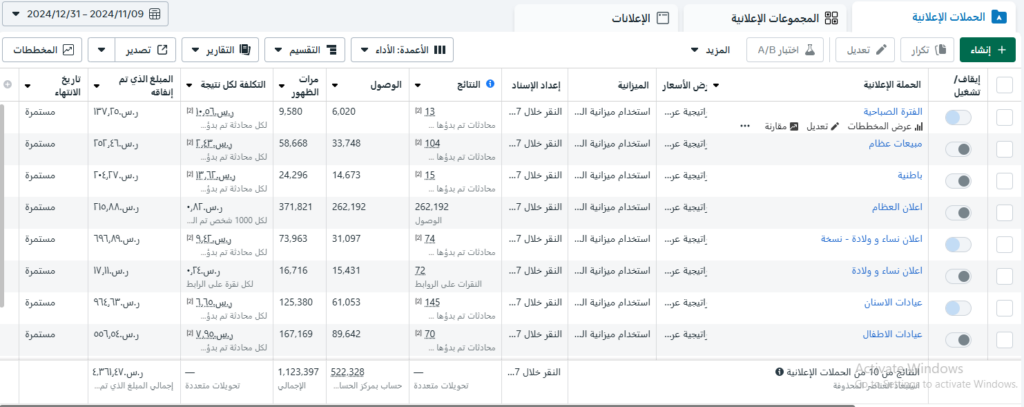Click the pencil تعديل under الفترة الصباحية

pos(825,127)
